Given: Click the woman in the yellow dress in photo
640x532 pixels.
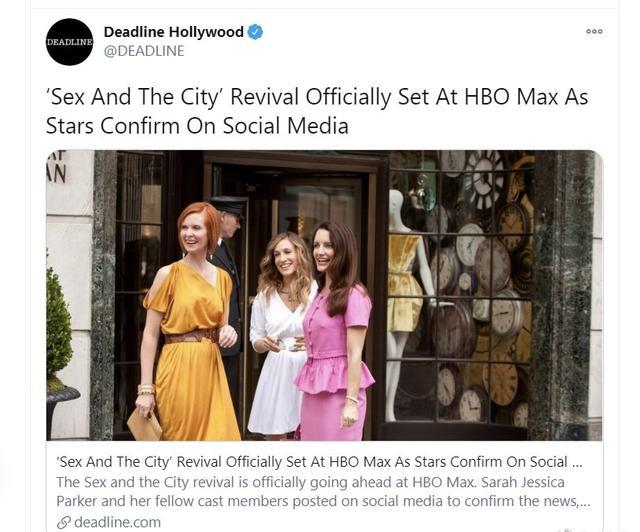Looking at the screenshot, I should click(x=188, y=323).
